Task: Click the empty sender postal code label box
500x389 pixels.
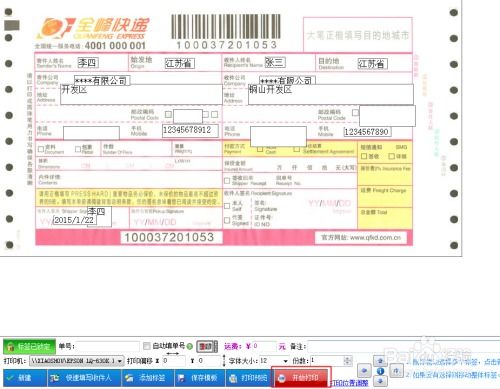Action: coord(188,116)
